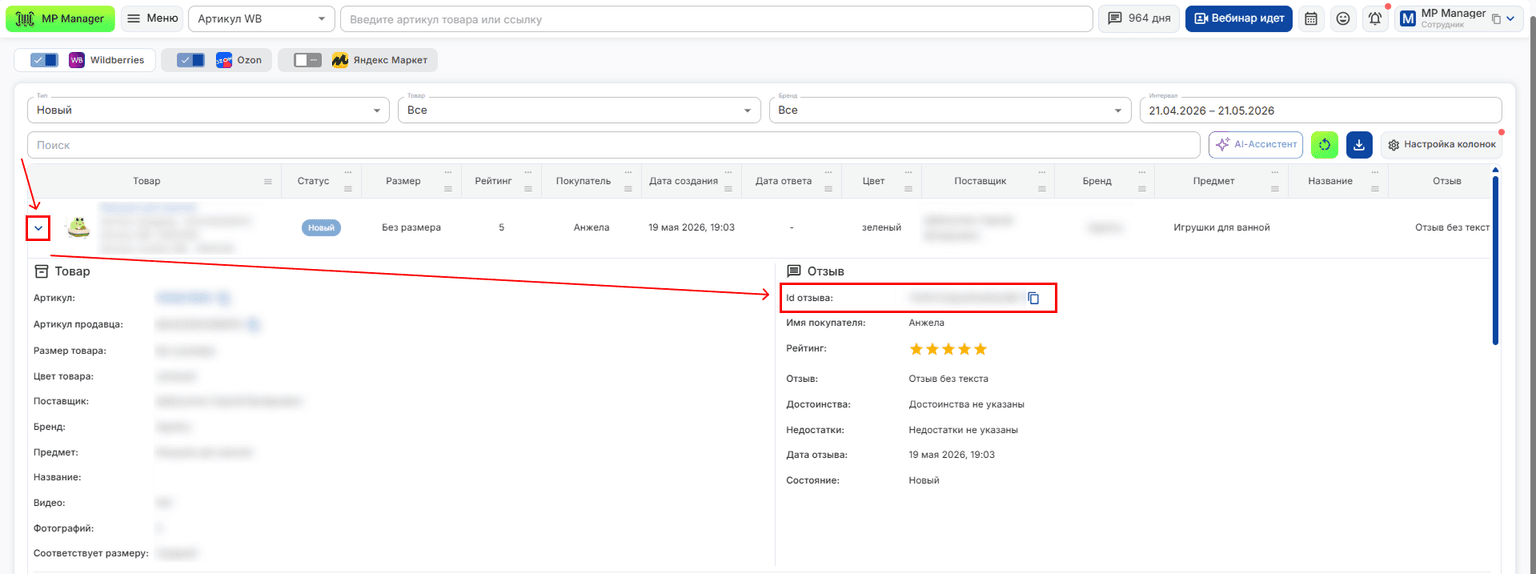Open chat icon showing 964 дня
The height and width of the screenshot is (574, 1536).
[x=1139, y=18]
